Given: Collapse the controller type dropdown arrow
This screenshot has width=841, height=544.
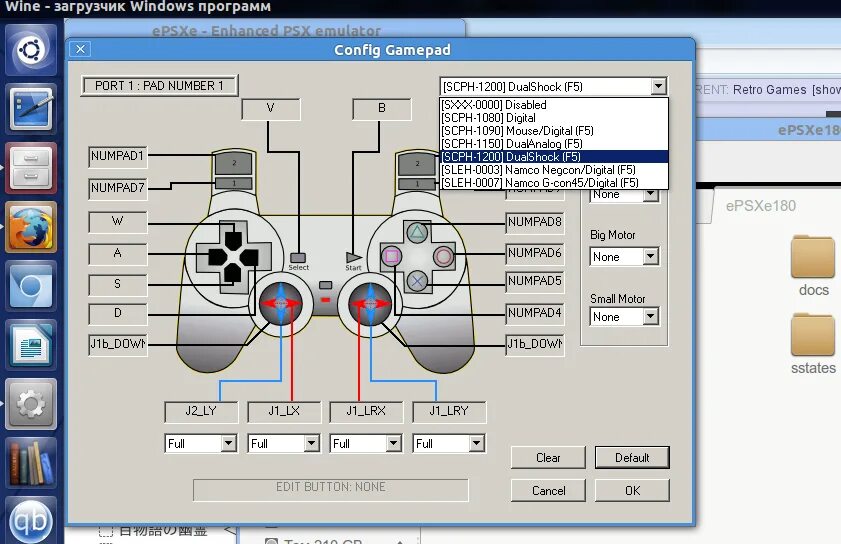Looking at the screenshot, I should point(658,86).
